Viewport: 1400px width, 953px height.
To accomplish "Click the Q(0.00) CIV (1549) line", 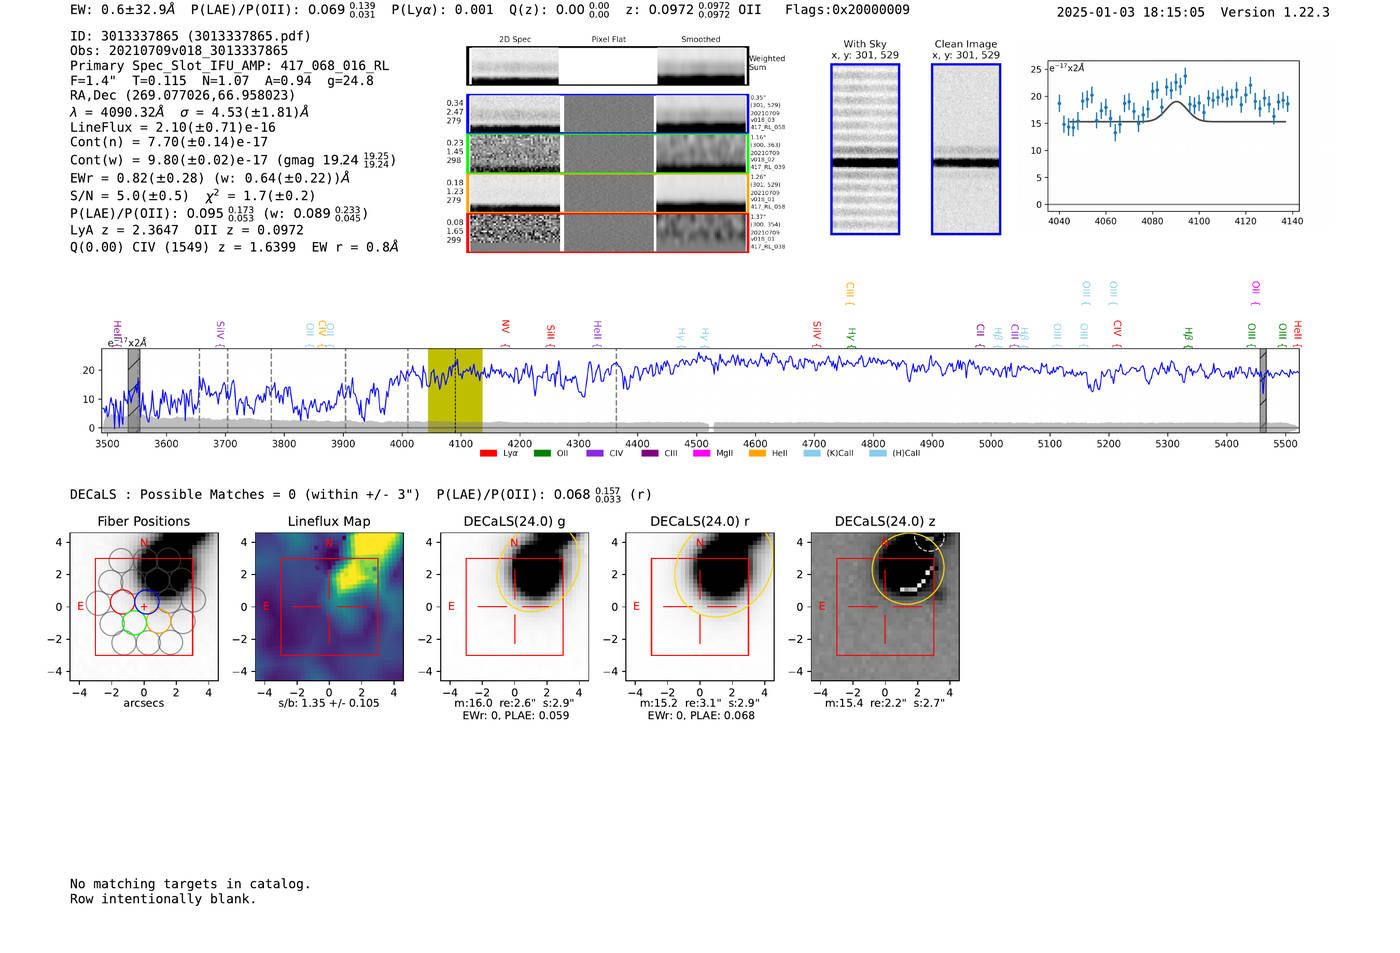I will [x=234, y=247].
